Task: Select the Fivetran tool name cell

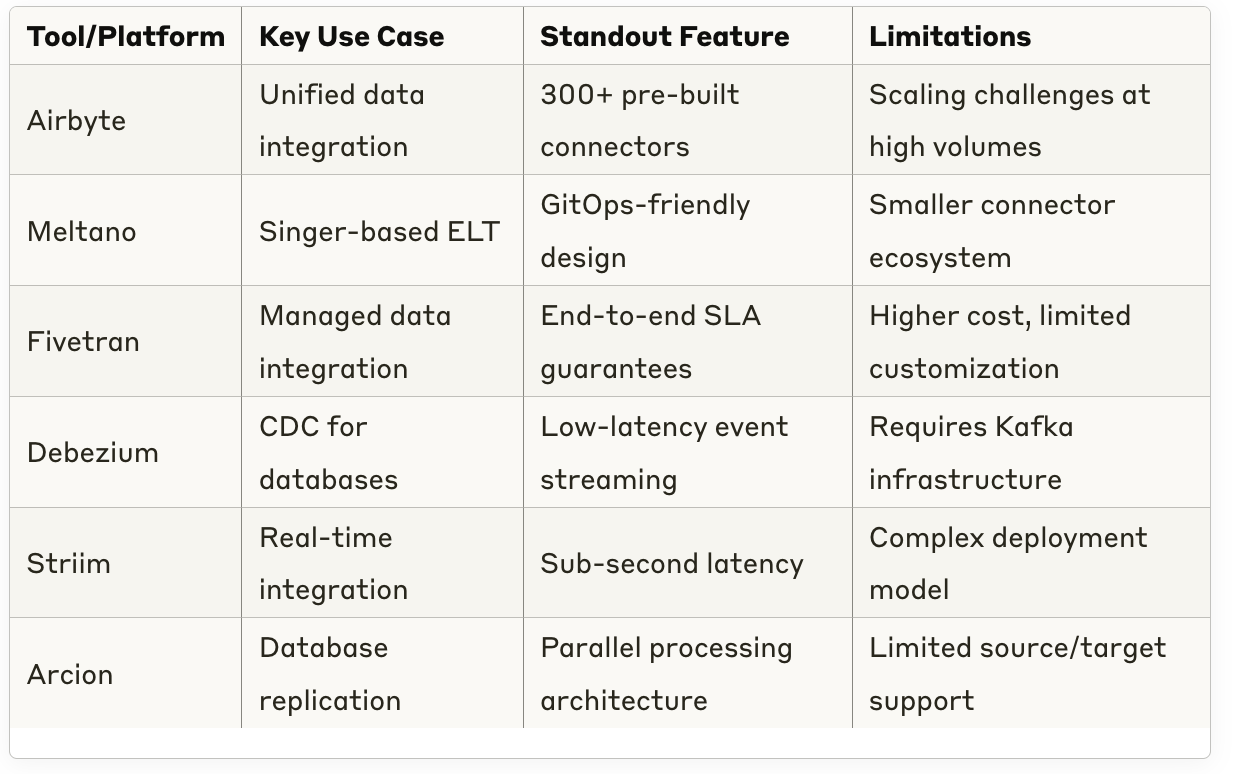Action: [126, 342]
